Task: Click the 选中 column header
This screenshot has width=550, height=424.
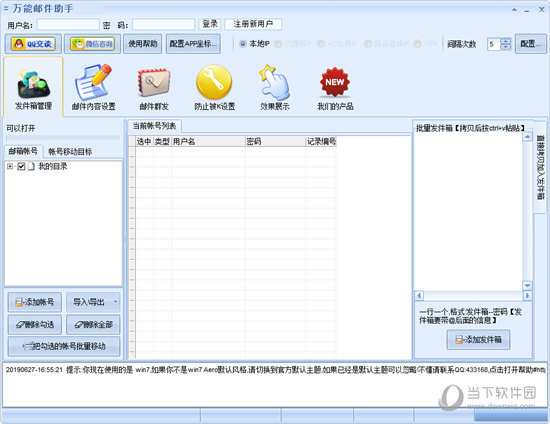Action: (144, 141)
